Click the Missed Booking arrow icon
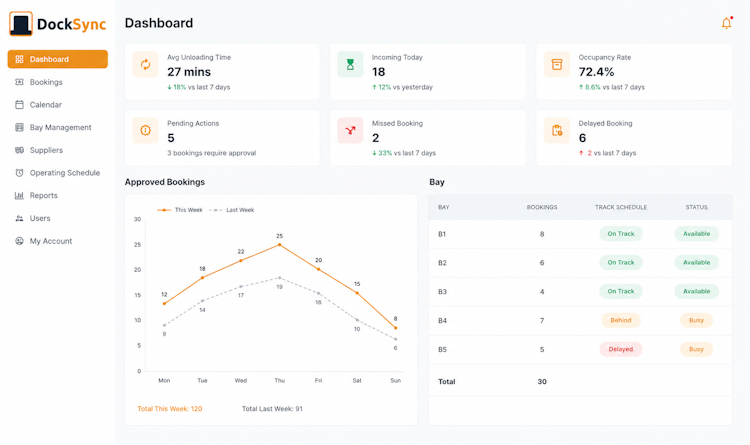Screen dimensions: 750x445 pos(350,130)
